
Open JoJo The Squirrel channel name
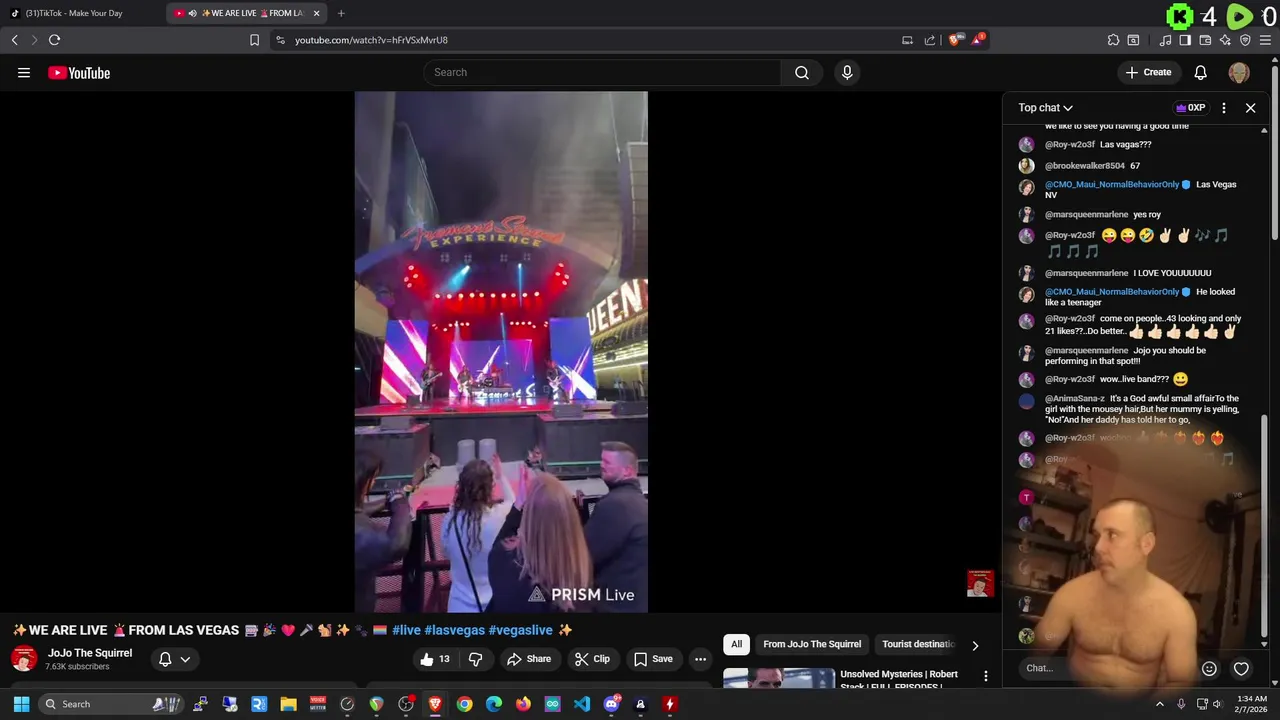tap(89, 653)
